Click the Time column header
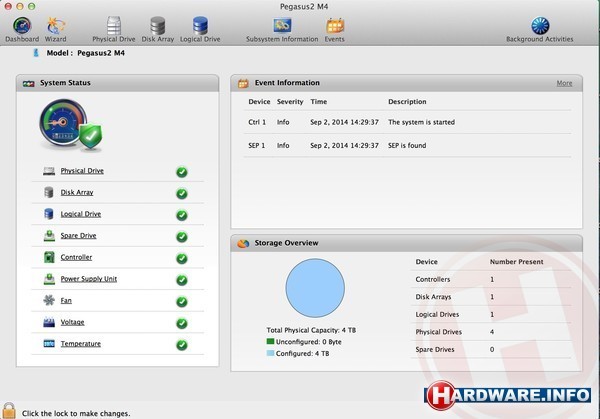Image resolution: width=600 pixels, height=419 pixels. (x=318, y=102)
